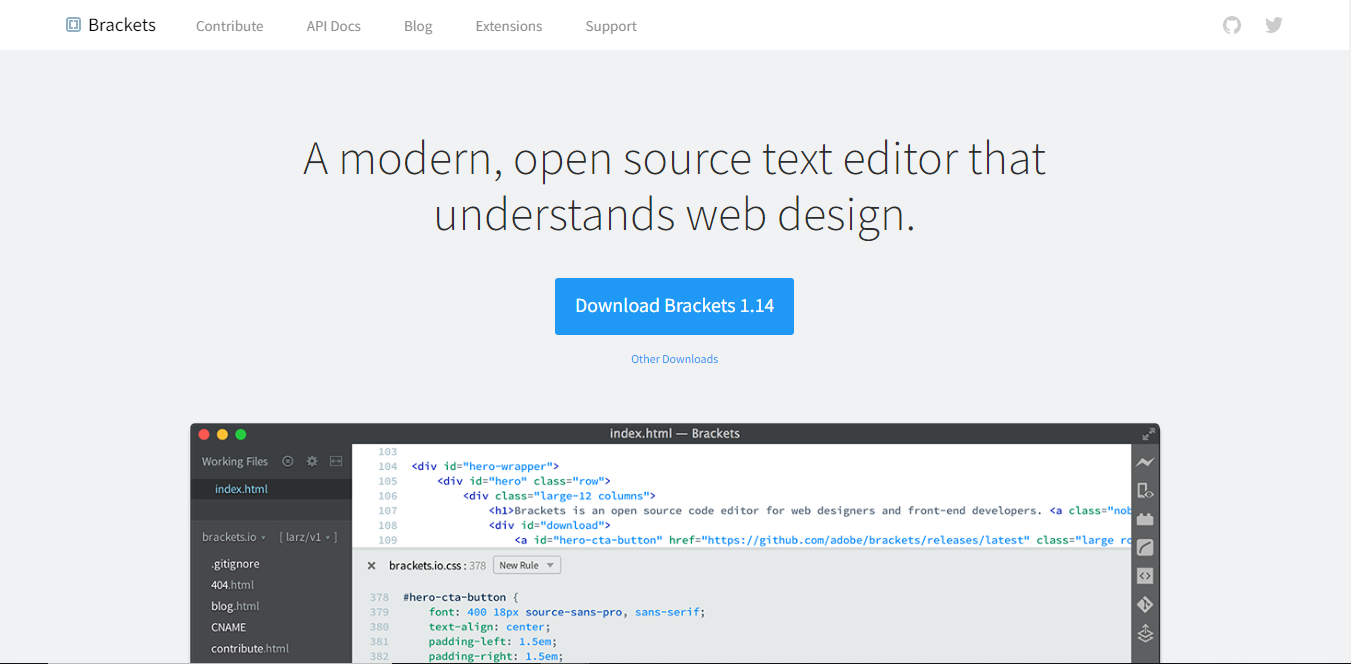Toggle responsive device preview icon
This screenshot has height=664, width=1351.
[x=1145, y=490]
